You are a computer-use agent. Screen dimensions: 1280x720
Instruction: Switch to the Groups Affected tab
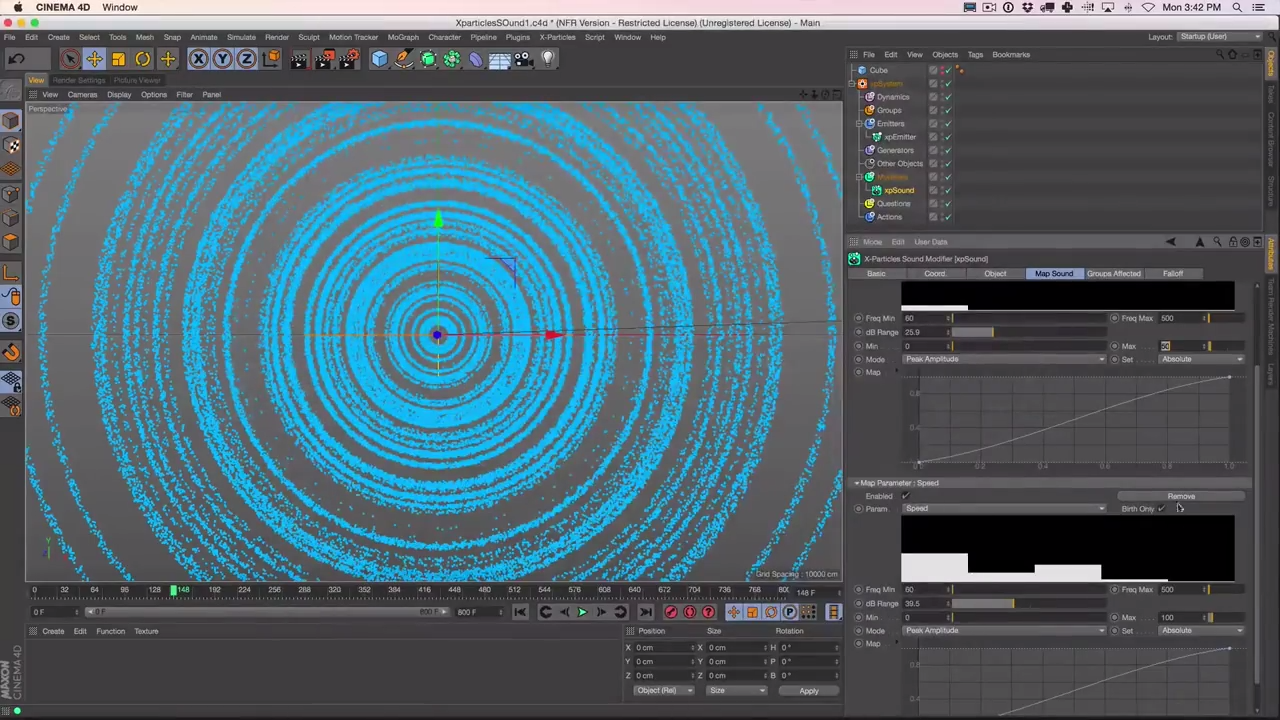tap(1113, 274)
